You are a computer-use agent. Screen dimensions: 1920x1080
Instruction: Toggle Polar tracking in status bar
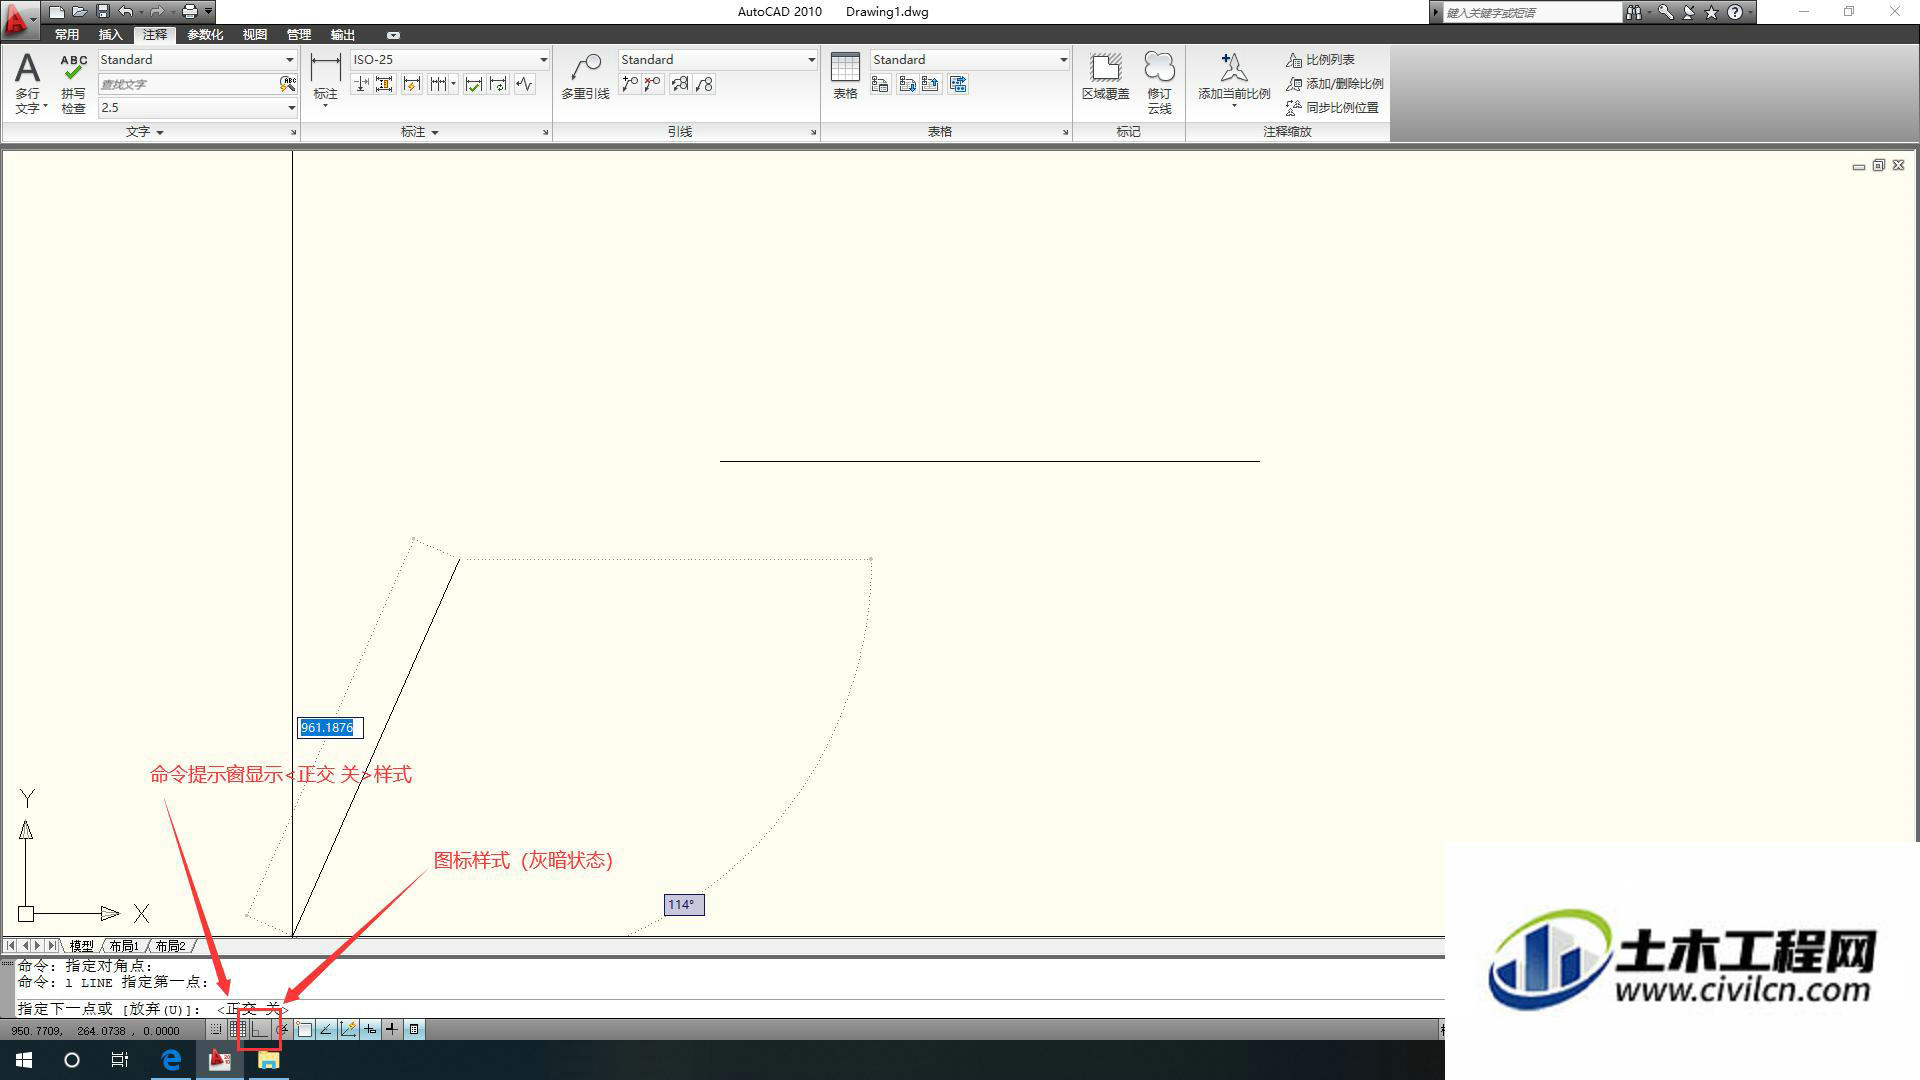(x=282, y=1029)
